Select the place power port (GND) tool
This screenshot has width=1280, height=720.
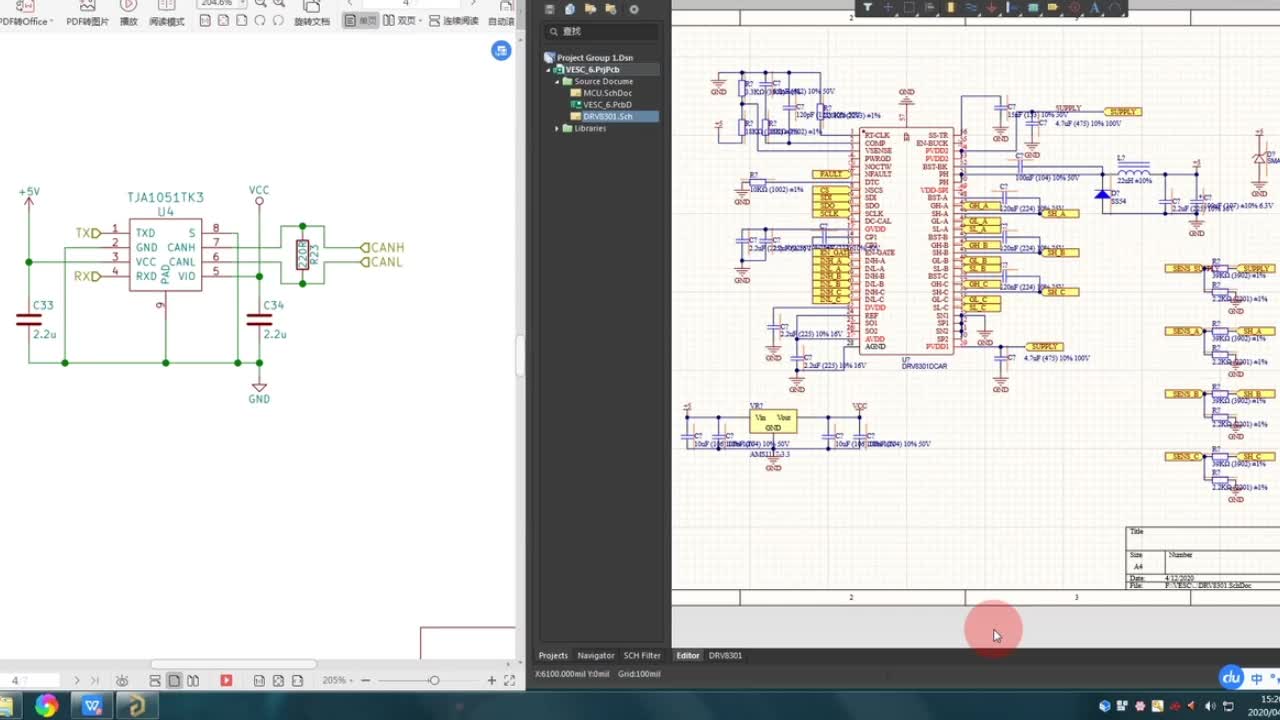pos(992,8)
